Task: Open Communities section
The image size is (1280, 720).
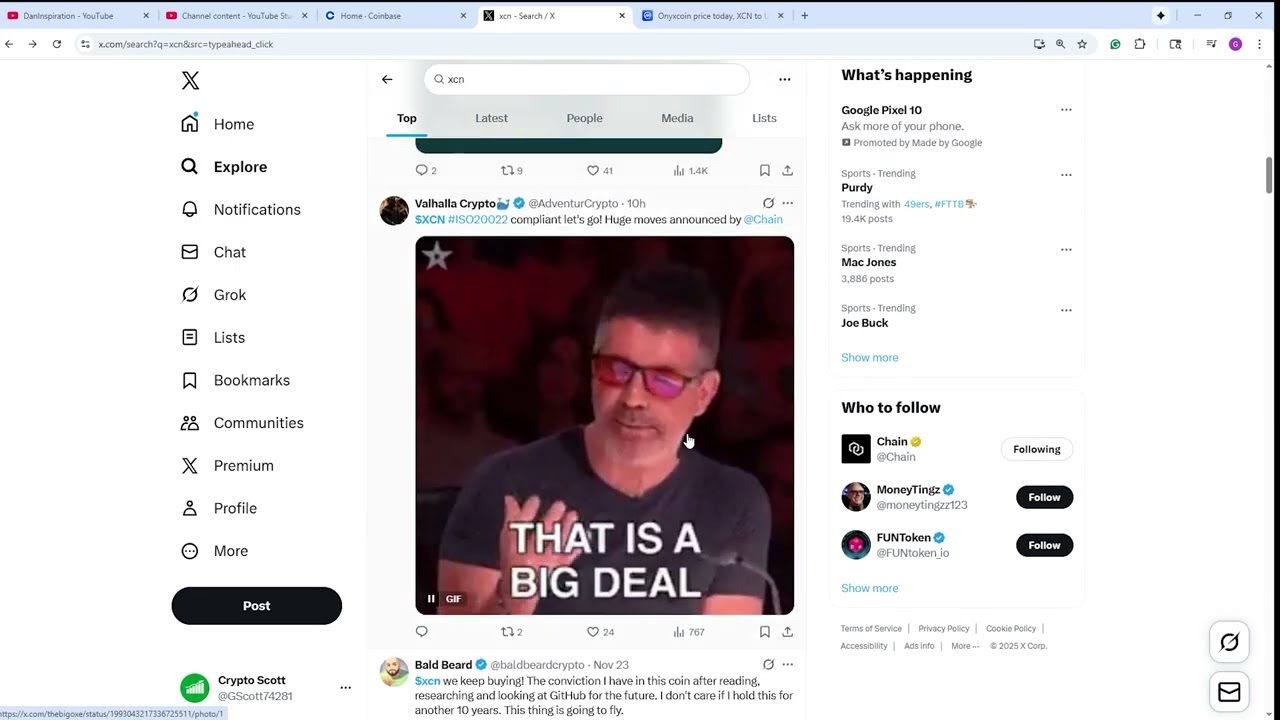Action: [241, 423]
